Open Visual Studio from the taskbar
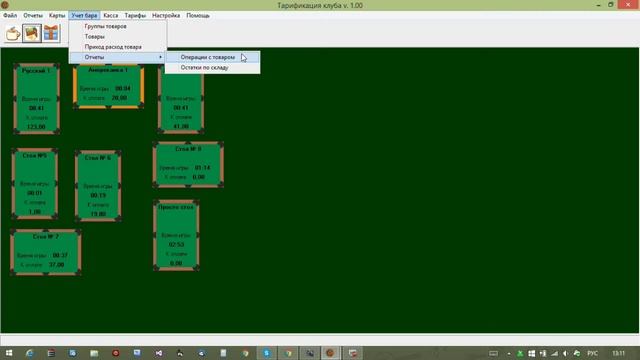The height and width of the screenshot is (360, 640). click(x=159, y=353)
